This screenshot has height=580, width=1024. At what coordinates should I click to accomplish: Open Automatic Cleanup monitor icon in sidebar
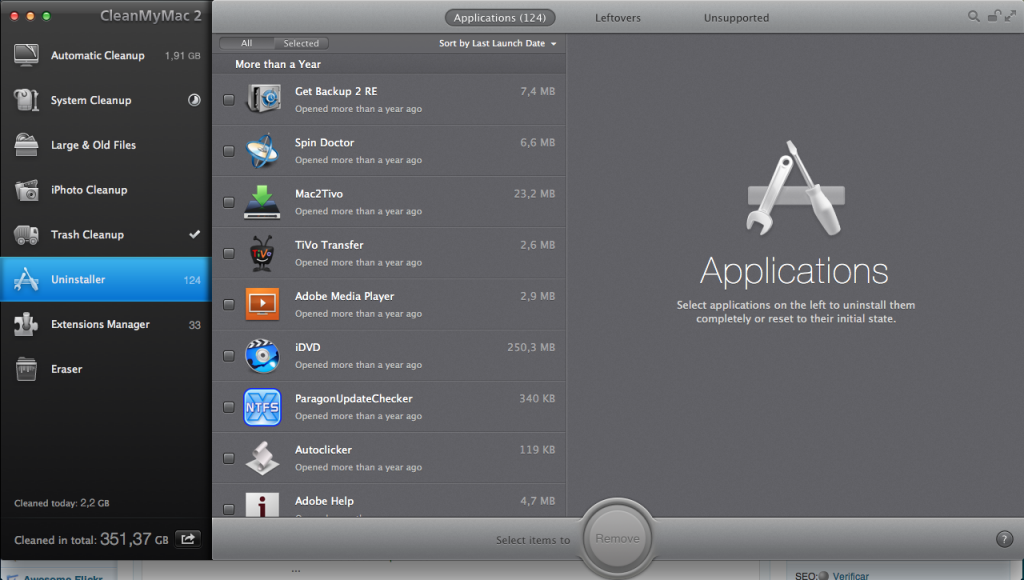[26, 56]
